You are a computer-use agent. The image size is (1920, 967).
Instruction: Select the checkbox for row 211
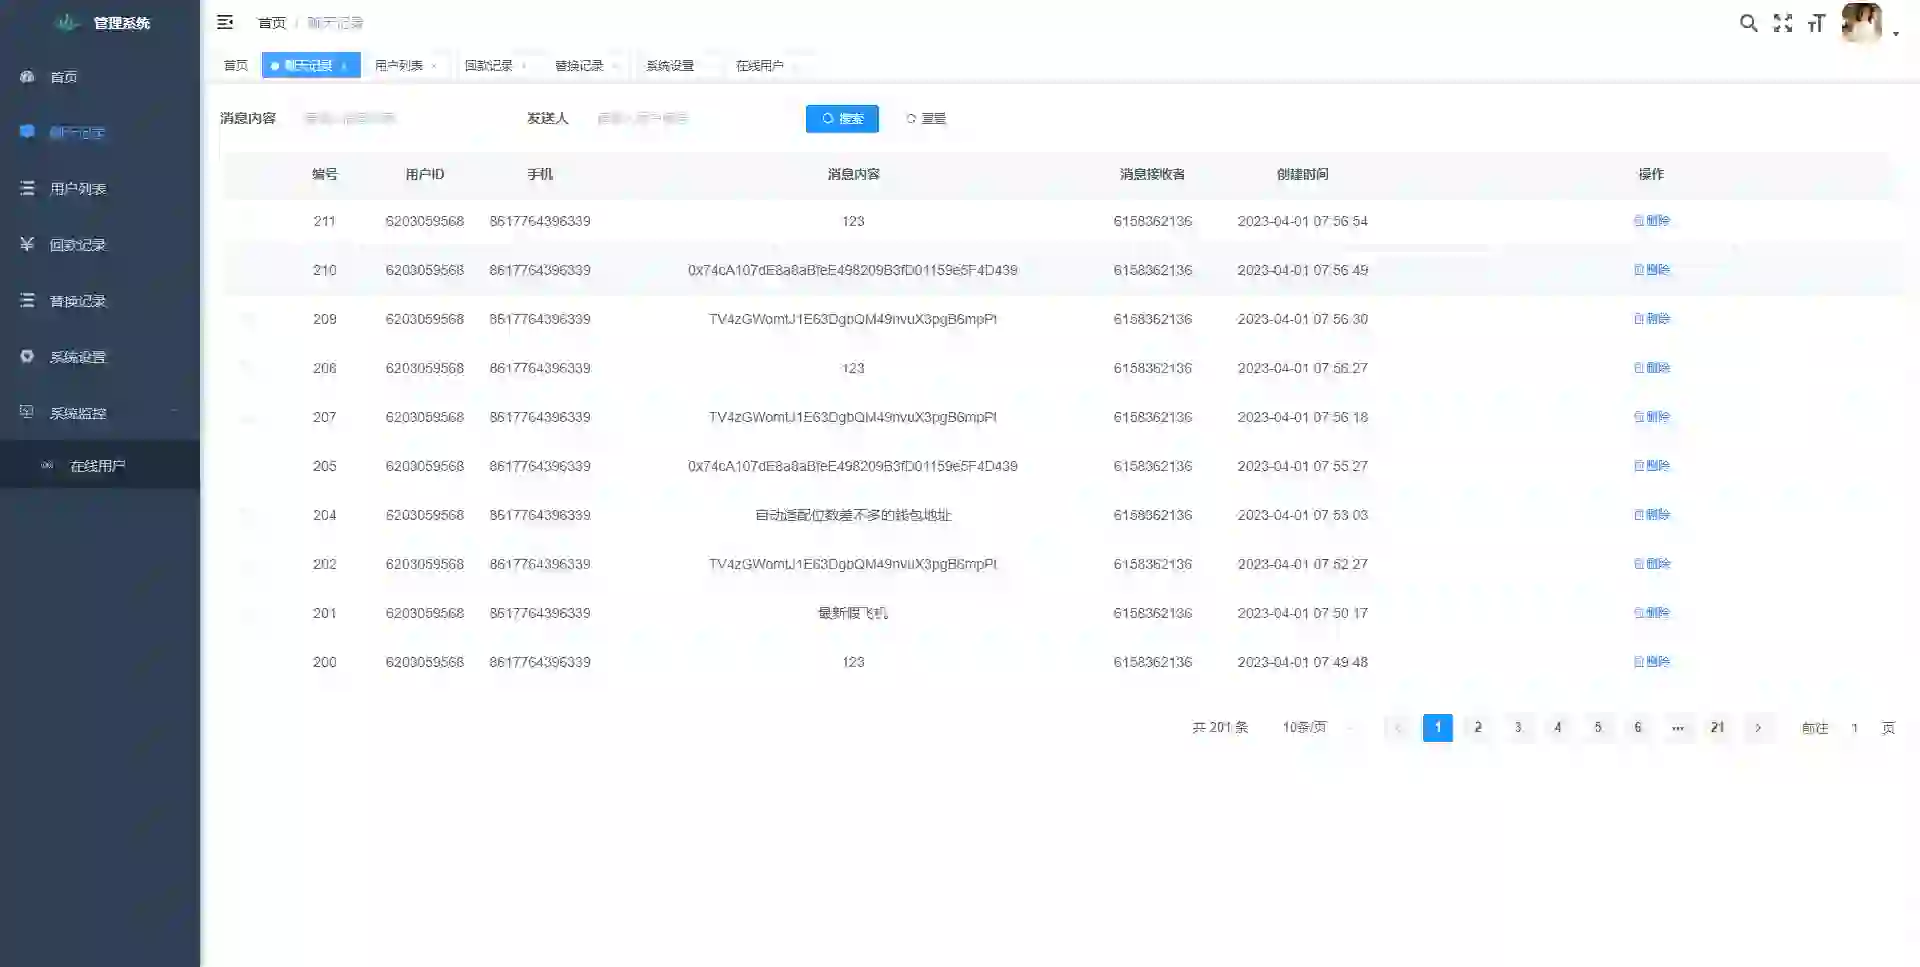(248, 221)
